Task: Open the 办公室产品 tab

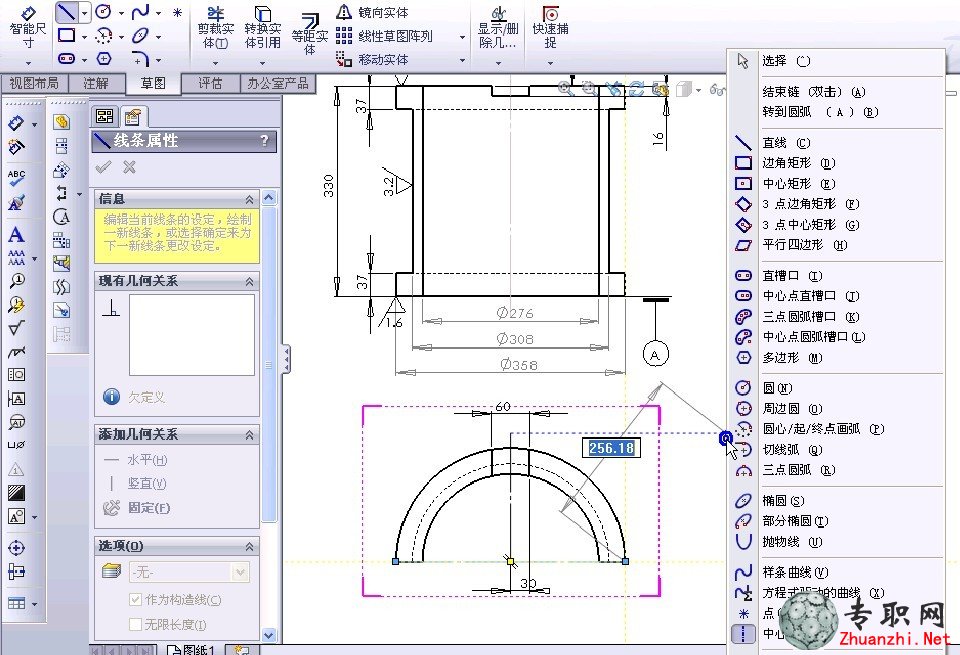Action: [x=278, y=83]
